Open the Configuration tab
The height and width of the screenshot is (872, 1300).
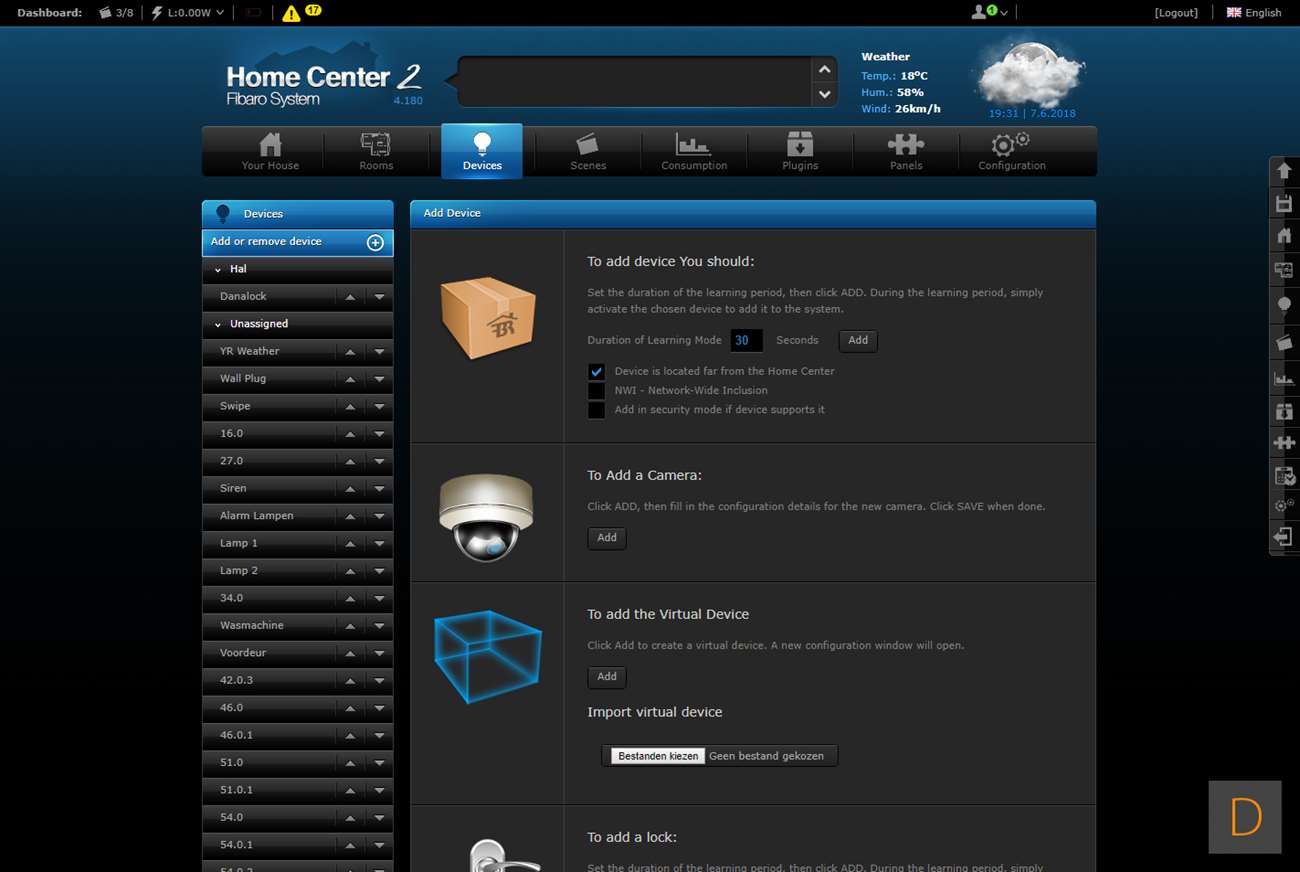point(1012,152)
